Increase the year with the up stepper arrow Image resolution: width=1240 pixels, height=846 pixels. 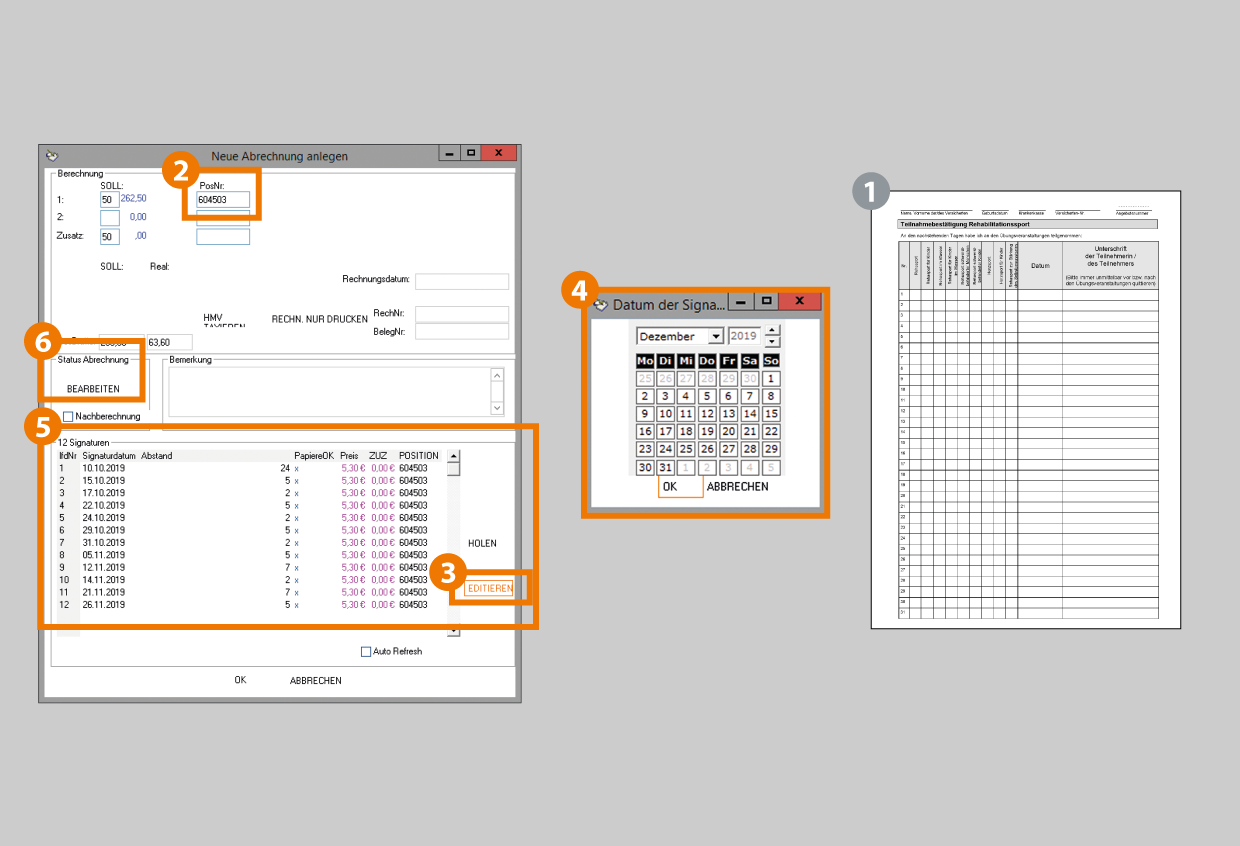coord(771,330)
